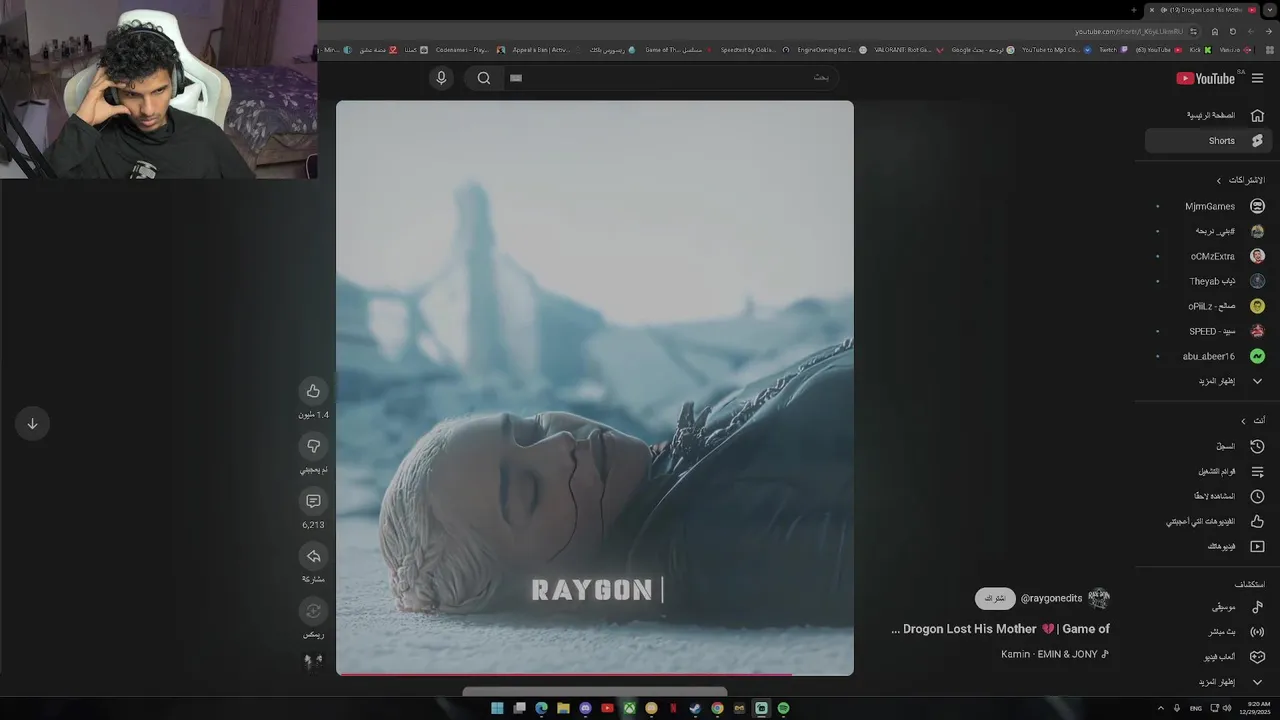
Task: Open Spotify from the taskbar
Action: pyautogui.click(x=783, y=708)
